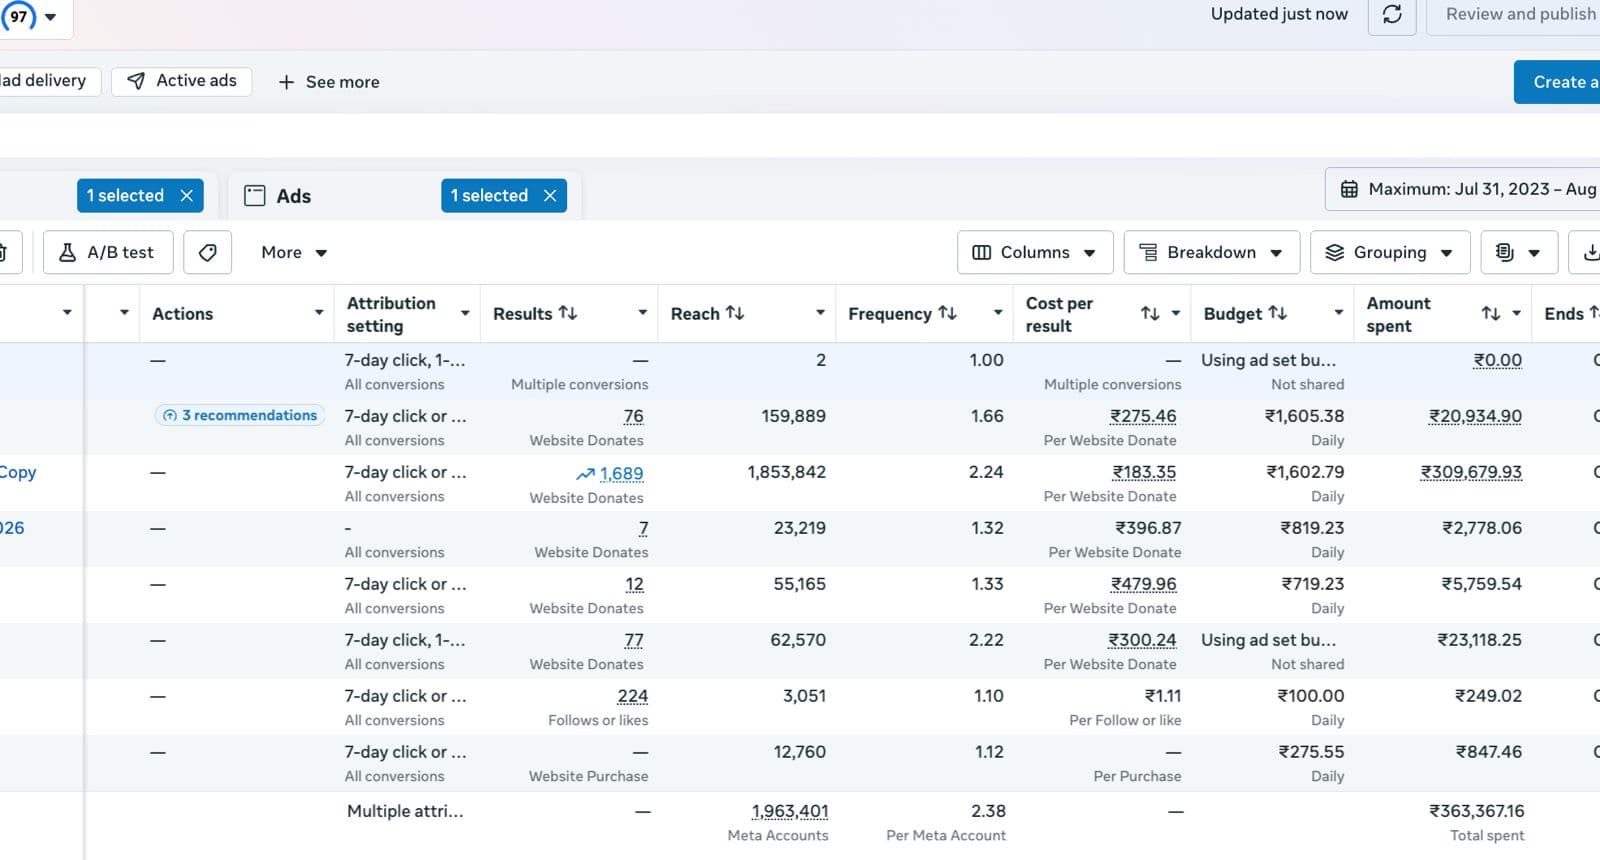Screen dimensions: 1600x860
Task: Click the 1,963,401 total reach
Action: click(790, 811)
